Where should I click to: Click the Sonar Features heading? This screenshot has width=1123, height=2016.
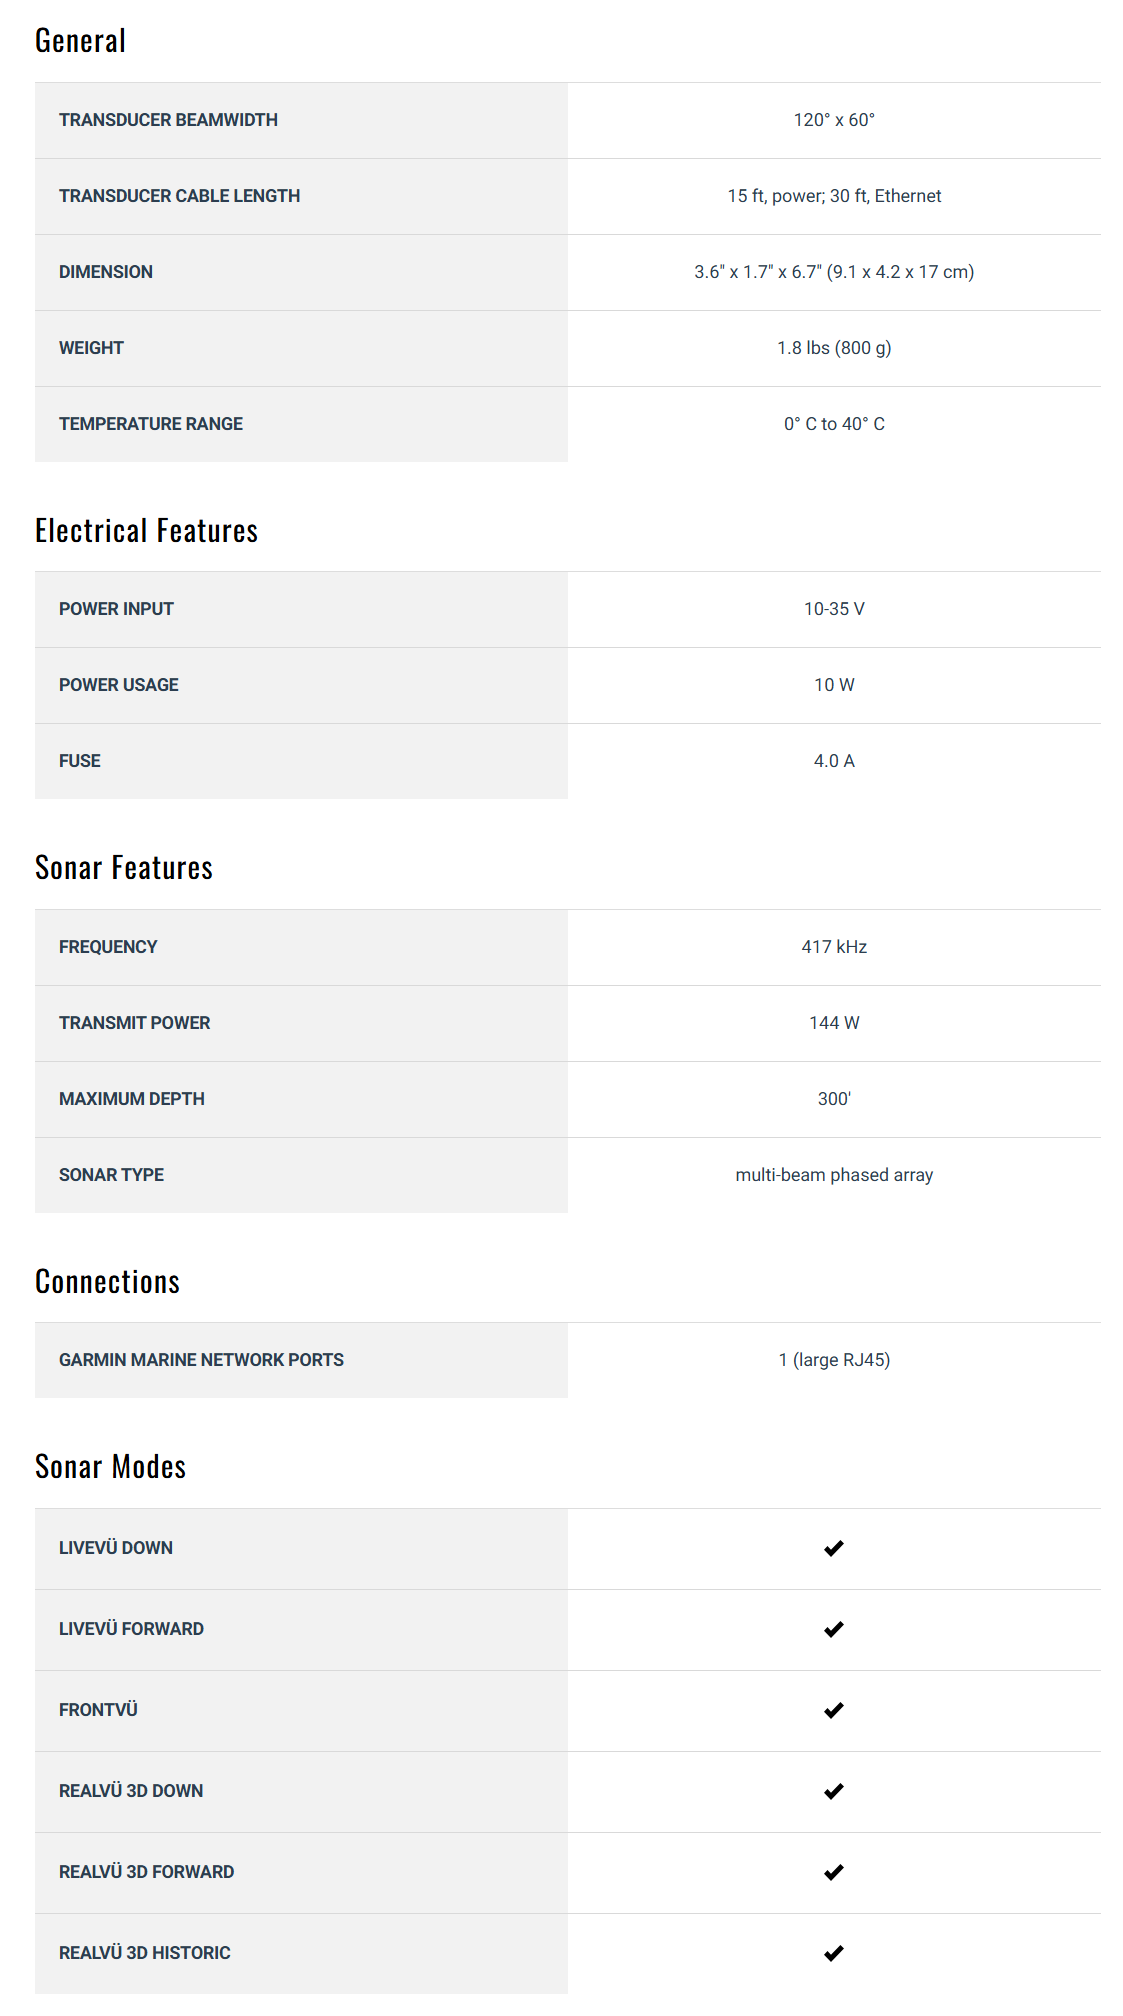(x=124, y=868)
